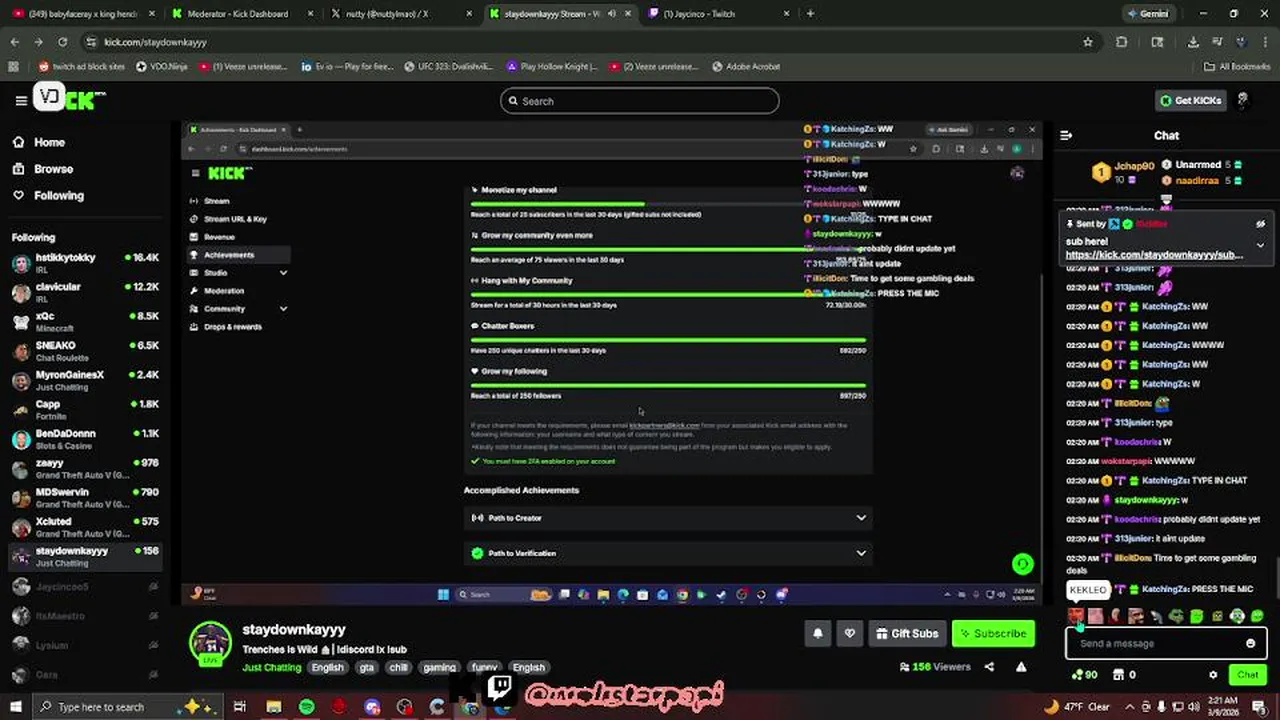Image resolution: width=1280 pixels, height=720 pixels.
Task: Toggle stream notifications bell button
Action: click(818, 634)
